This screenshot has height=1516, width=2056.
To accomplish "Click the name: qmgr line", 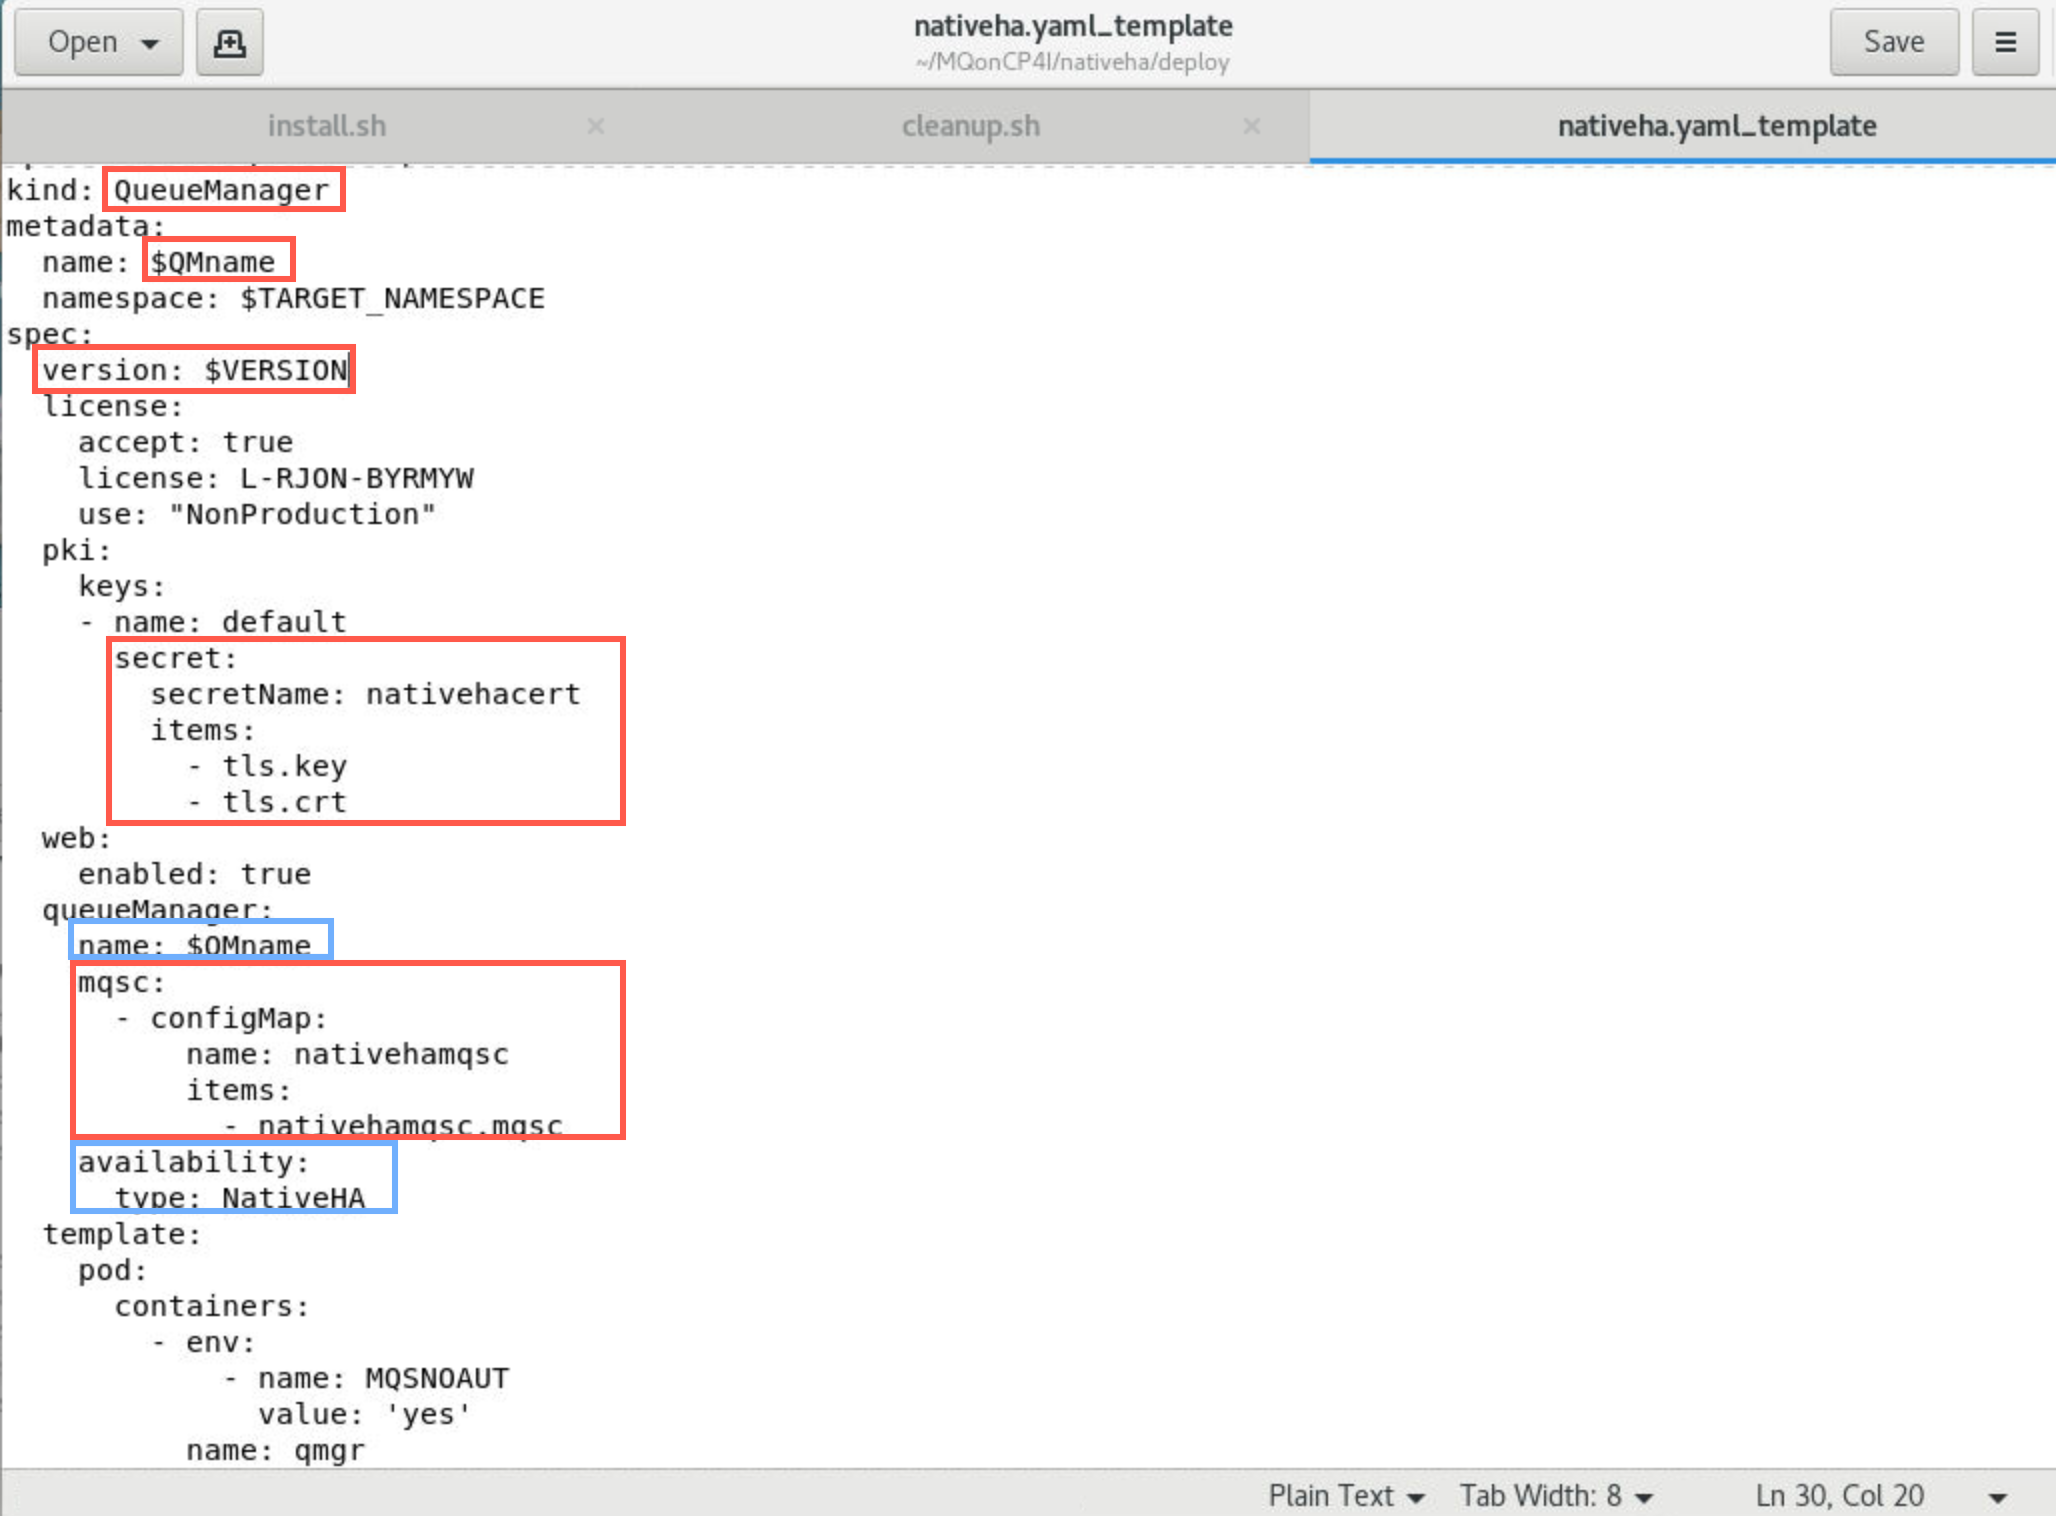I will coord(275,1450).
